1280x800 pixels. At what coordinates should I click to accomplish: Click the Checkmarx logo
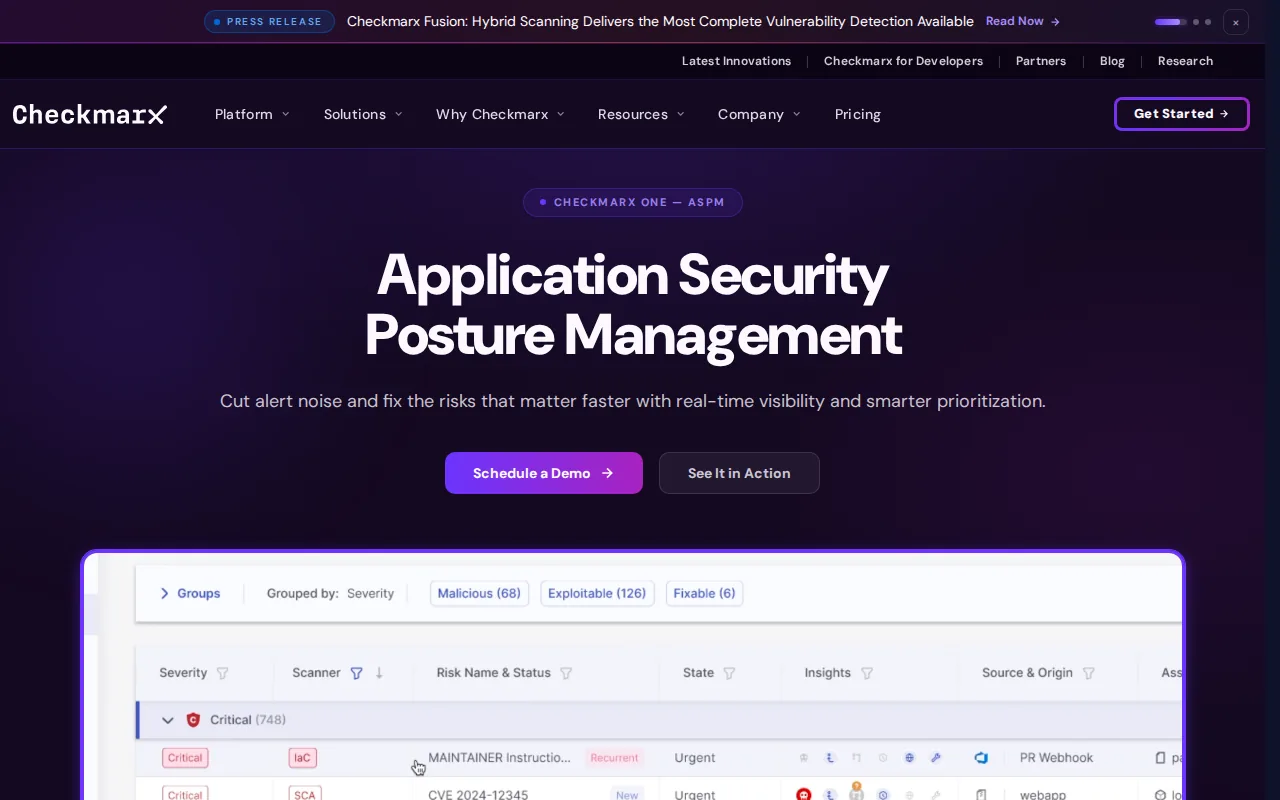click(x=90, y=114)
